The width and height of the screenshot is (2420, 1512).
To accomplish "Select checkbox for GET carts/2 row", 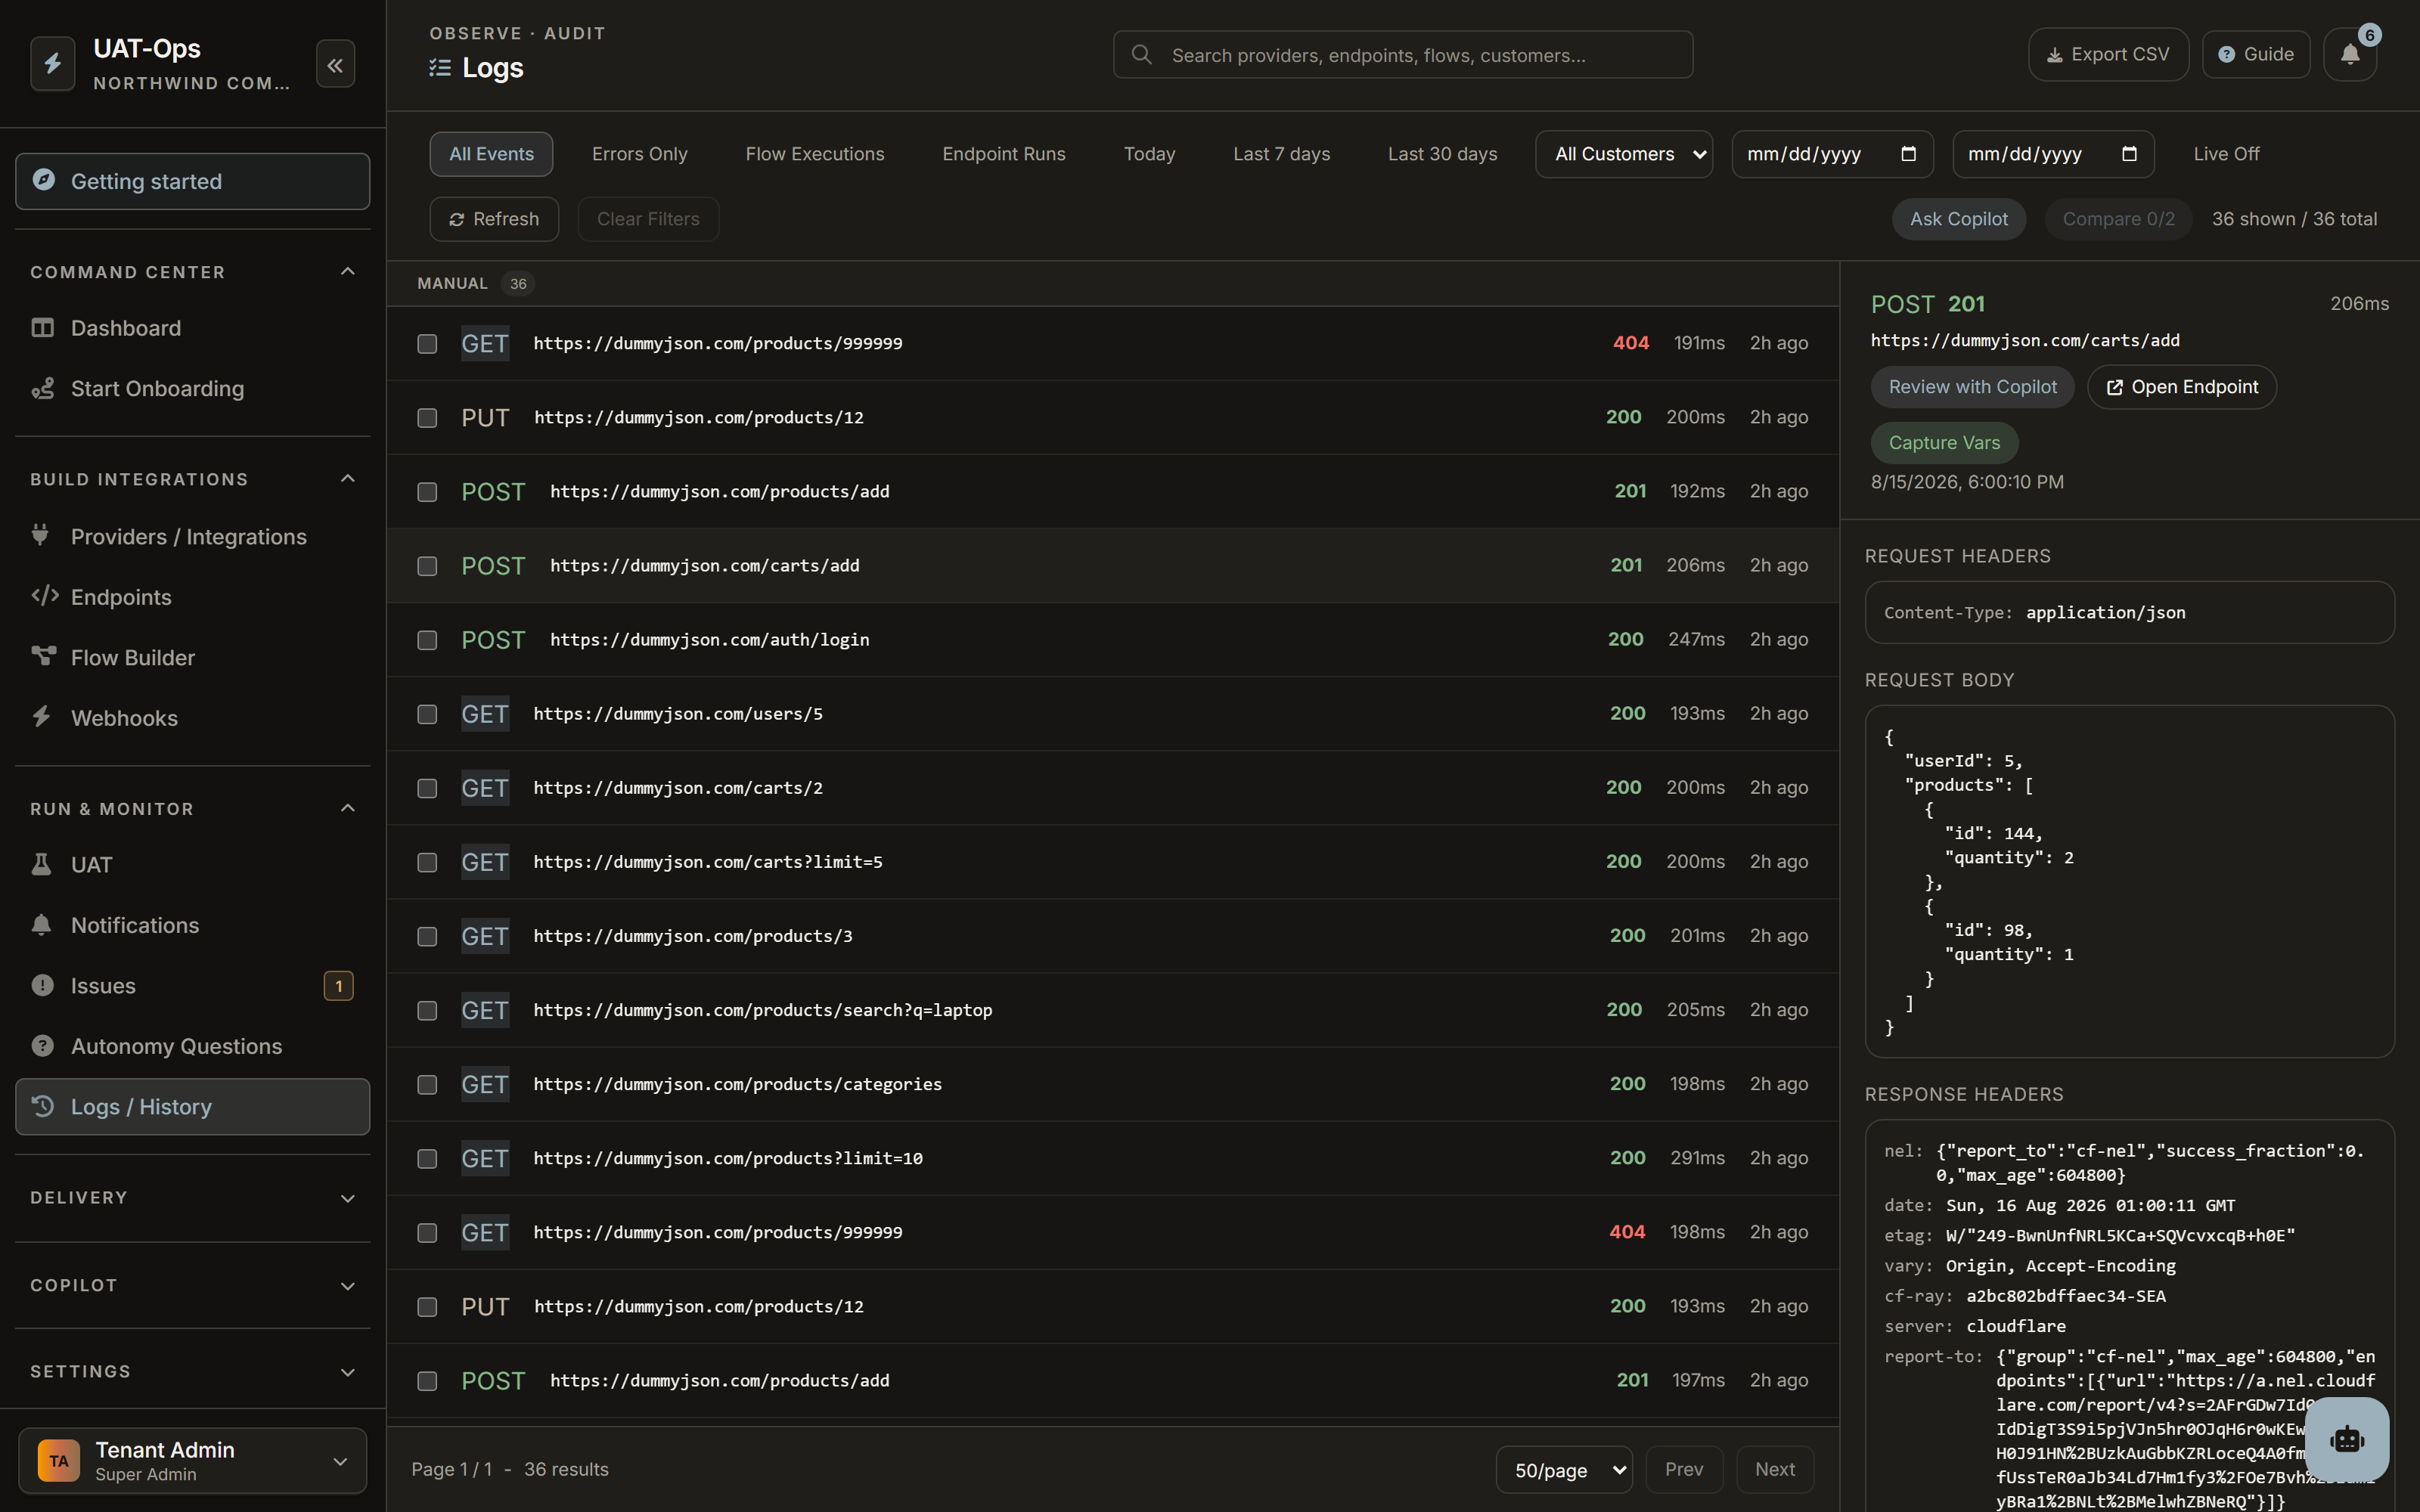I will [x=427, y=788].
